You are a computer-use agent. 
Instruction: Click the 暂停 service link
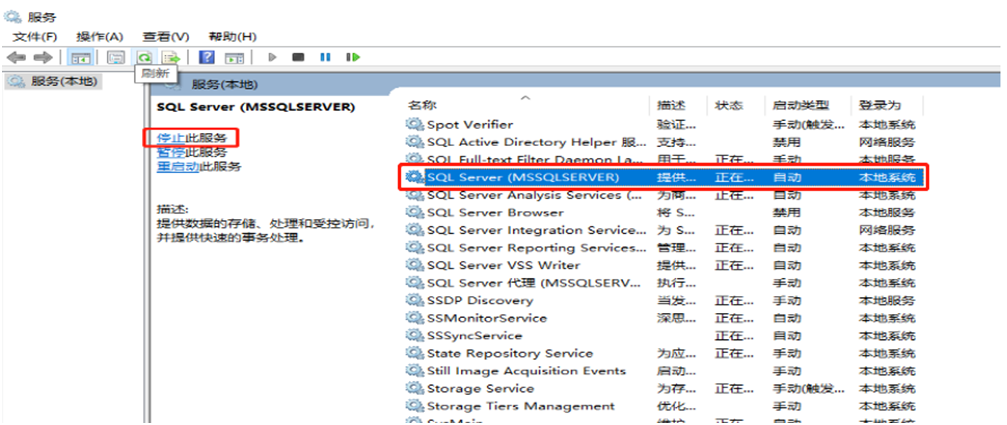(171, 152)
